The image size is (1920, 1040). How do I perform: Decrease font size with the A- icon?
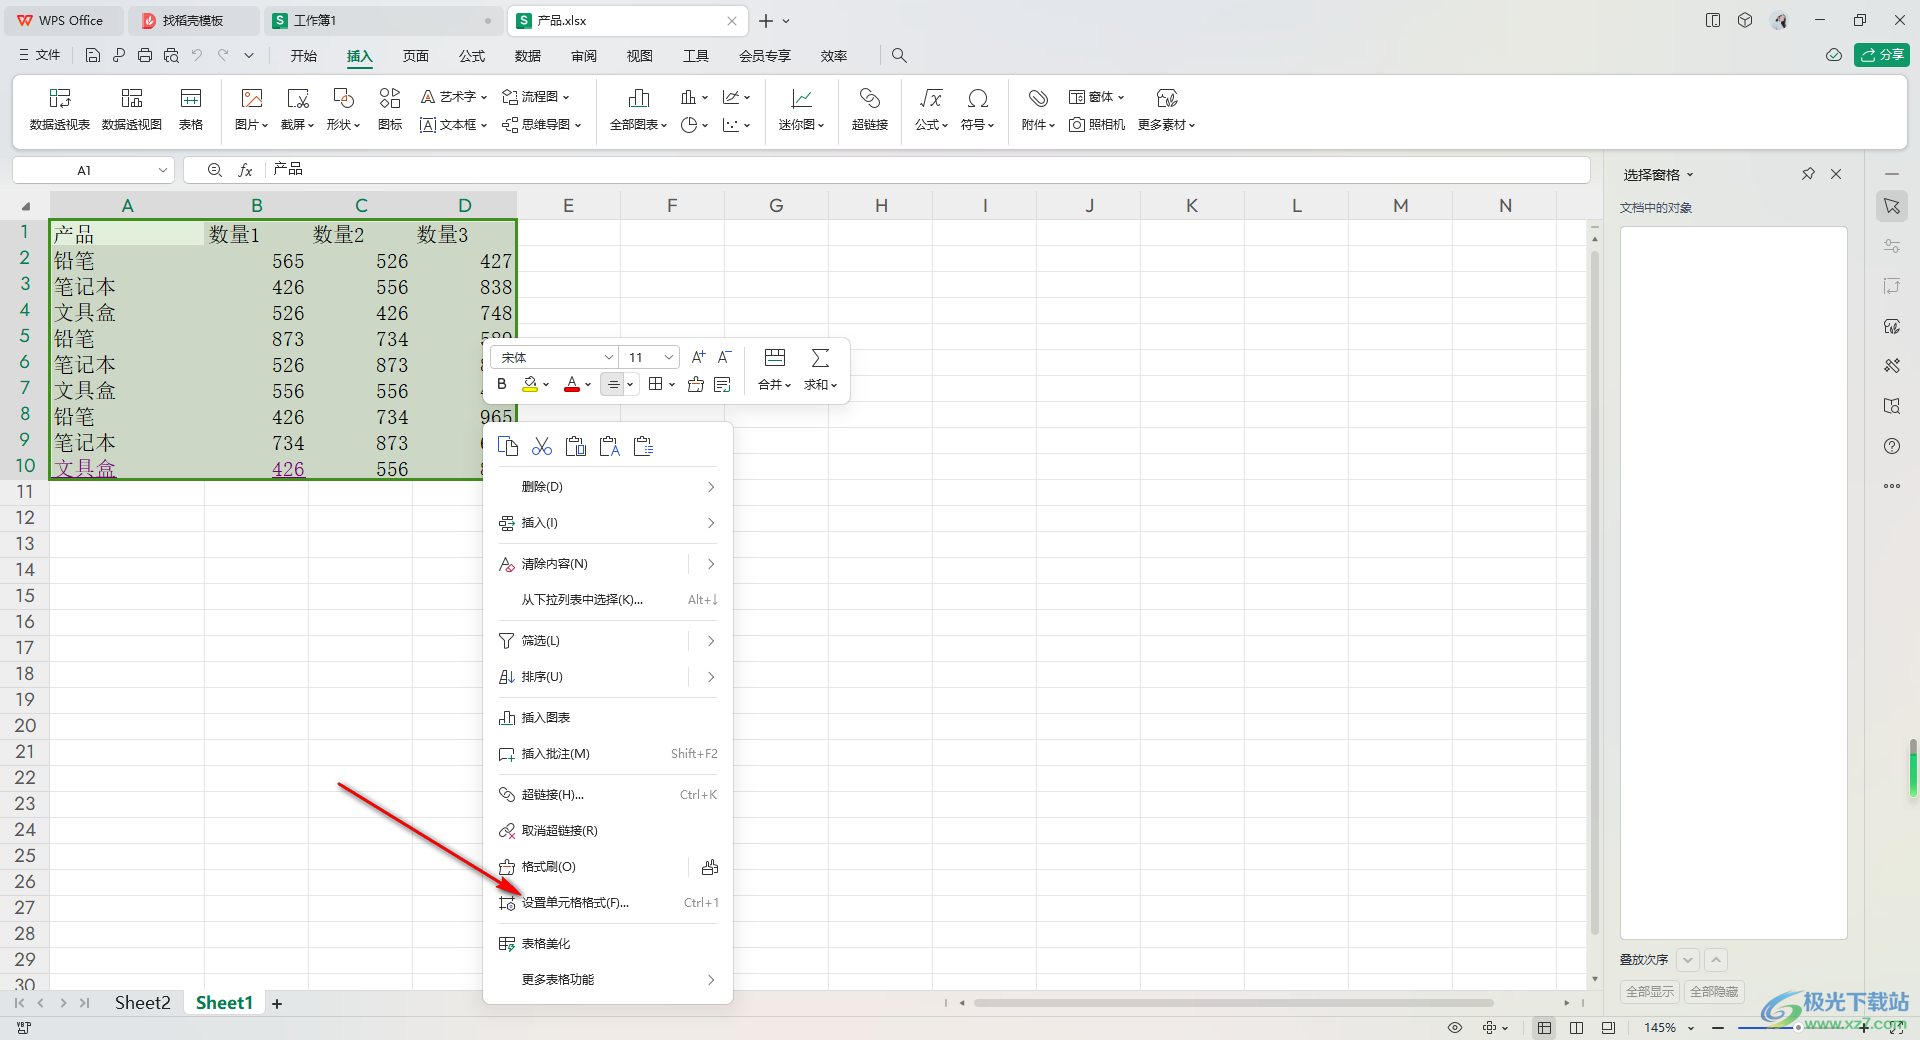tap(724, 357)
